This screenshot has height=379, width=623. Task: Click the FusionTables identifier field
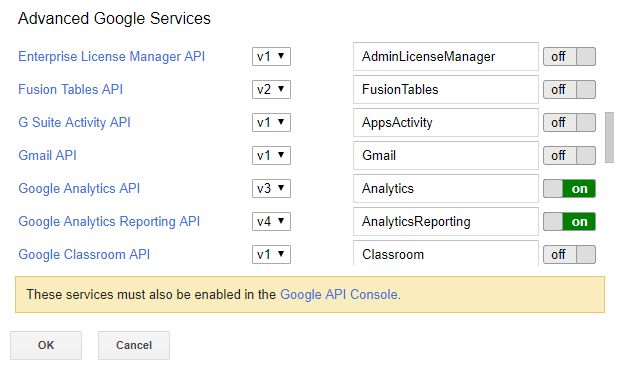coord(446,89)
